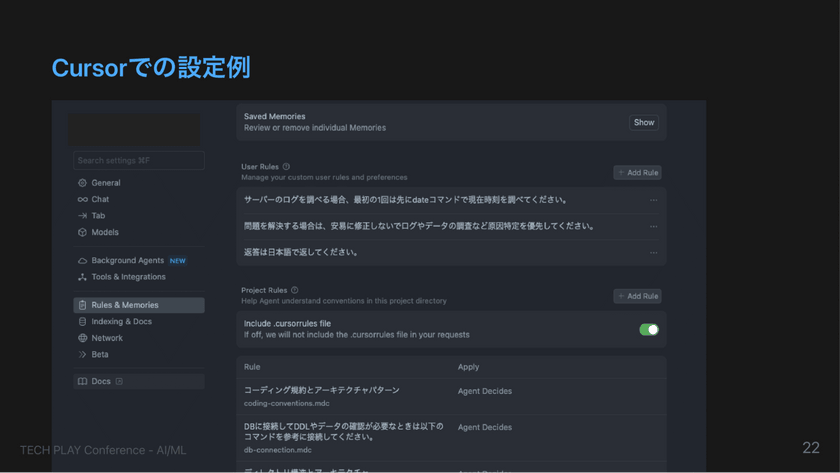Viewport: 840px width, 473px height.
Task: Click the Chat icon in settings sidebar
Action: (x=82, y=199)
